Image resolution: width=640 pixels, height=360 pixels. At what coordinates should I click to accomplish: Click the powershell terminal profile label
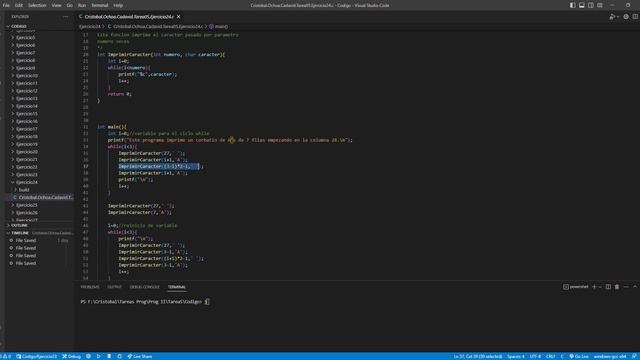click(x=576, y=287)
